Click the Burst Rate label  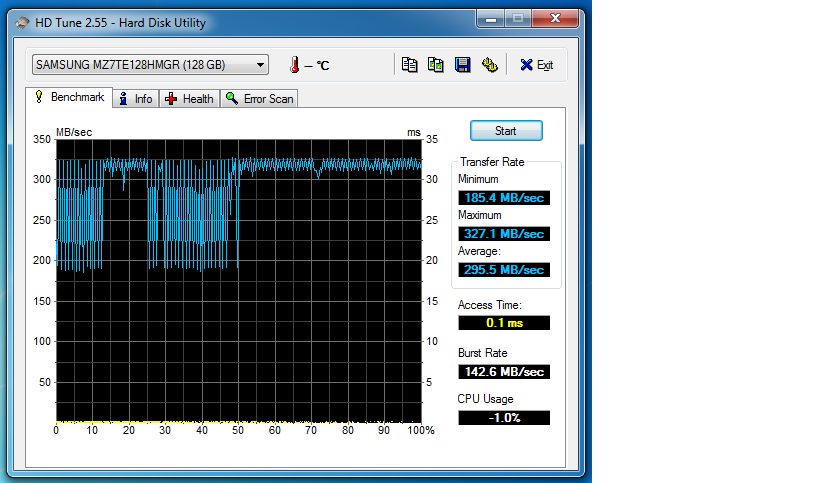483,353
